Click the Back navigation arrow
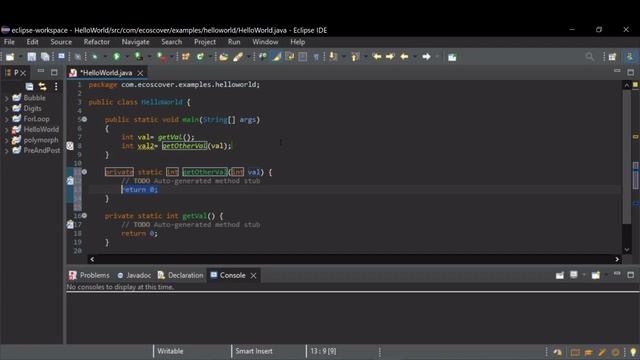The height and width of the screenshot is (360, 640). 404,56
